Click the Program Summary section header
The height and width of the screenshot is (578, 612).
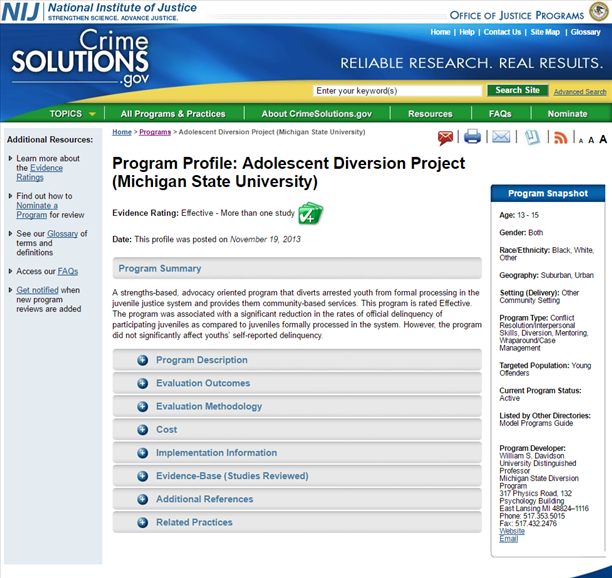click(x=297, y=268)
